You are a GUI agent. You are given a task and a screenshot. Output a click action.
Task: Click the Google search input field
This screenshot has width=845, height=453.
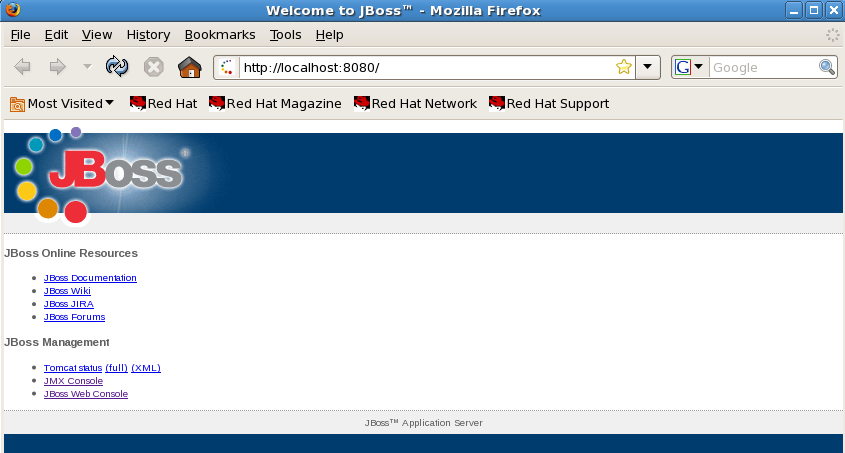[x=763, y=67]
